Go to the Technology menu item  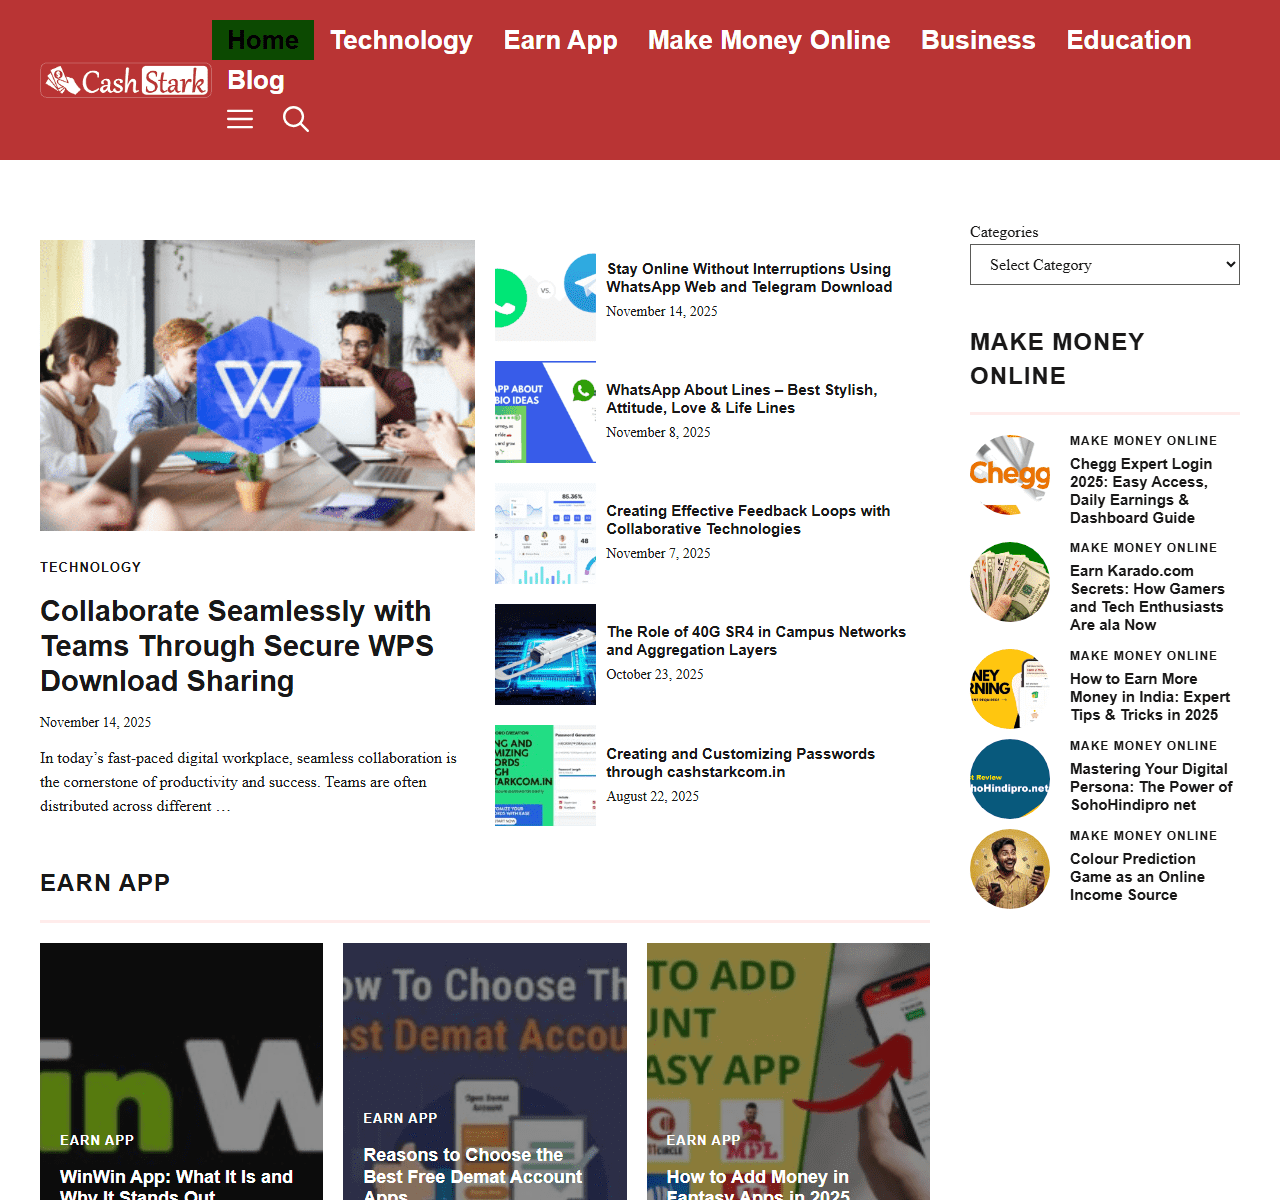[401, 40]
